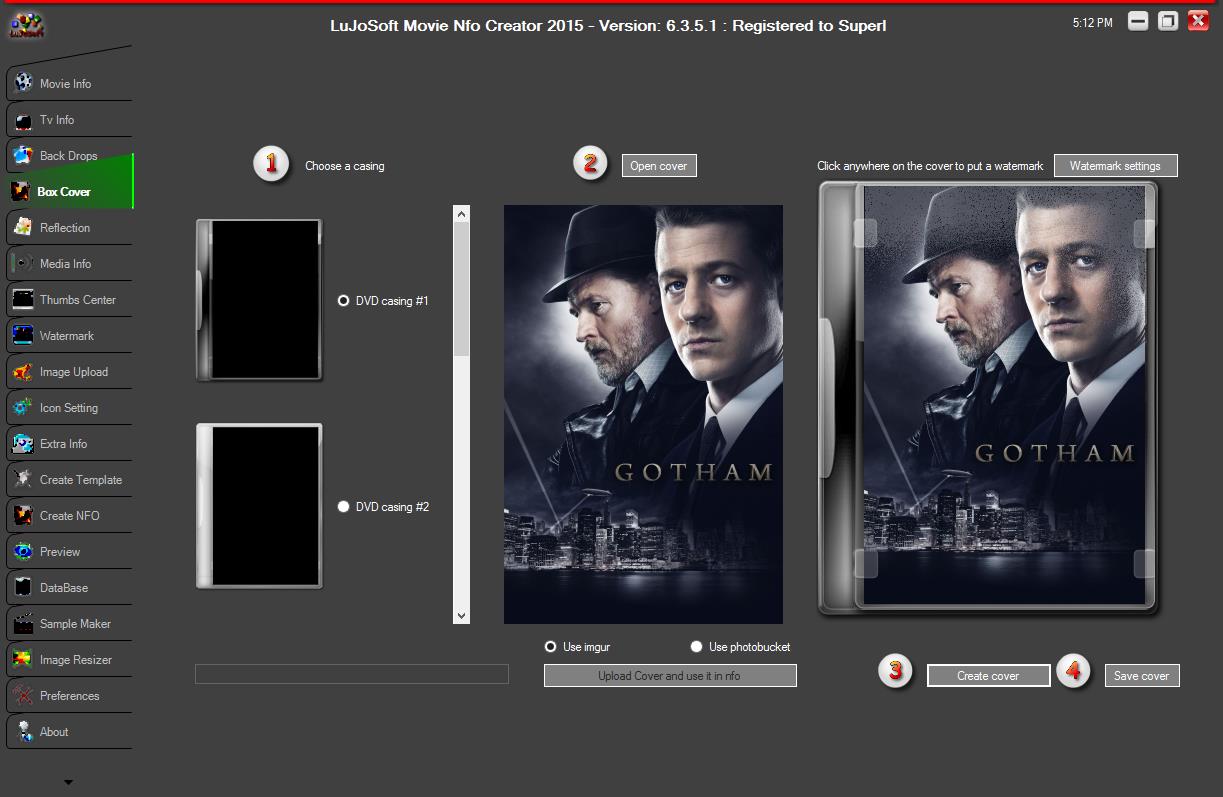Image resolution: width=1223 pixels, height=797 pixels.
Task: Click the Create cover button
Action: 988,676
